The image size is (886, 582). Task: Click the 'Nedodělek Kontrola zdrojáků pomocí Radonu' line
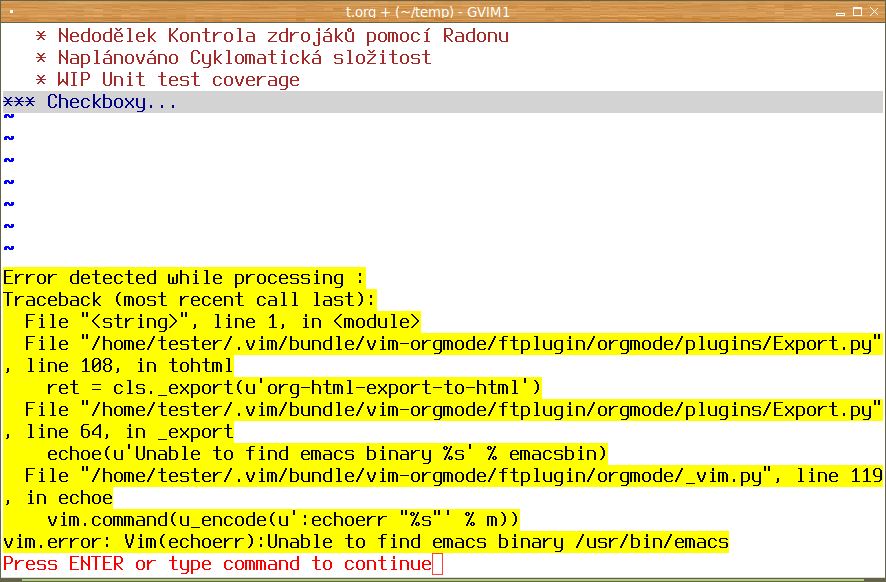coord(272,36)
